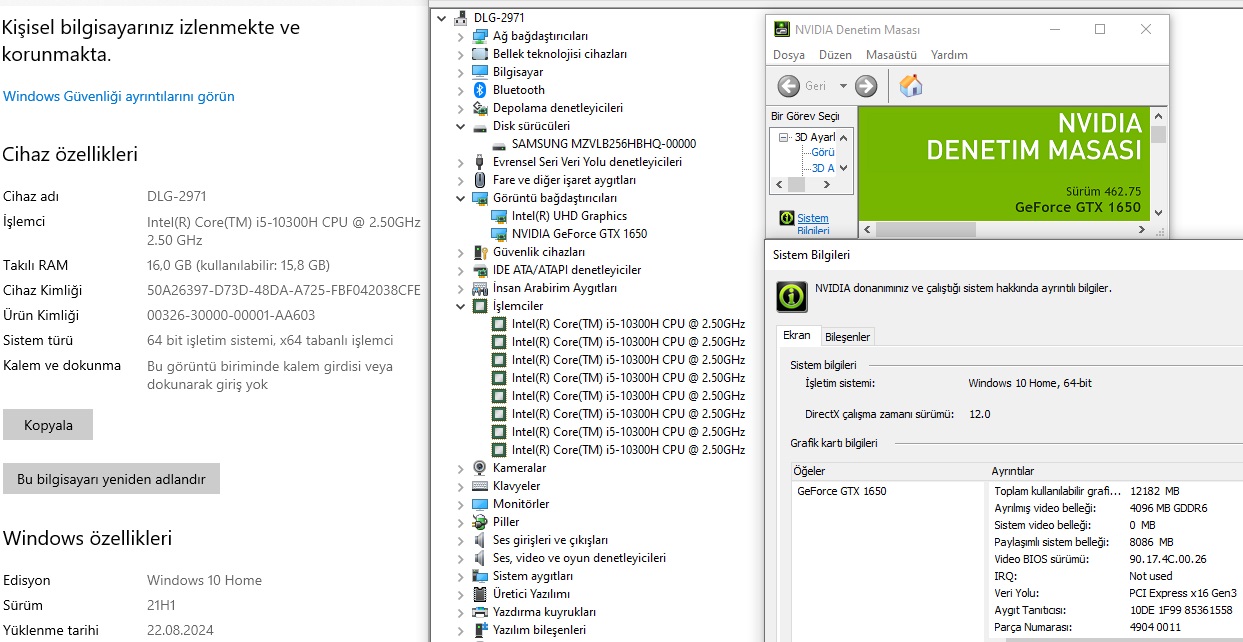This screenshot has width=1243, height=642.
Task: Collapse the Görüntü bağdaştırıcıları node
Action: [x=460, y=198]
